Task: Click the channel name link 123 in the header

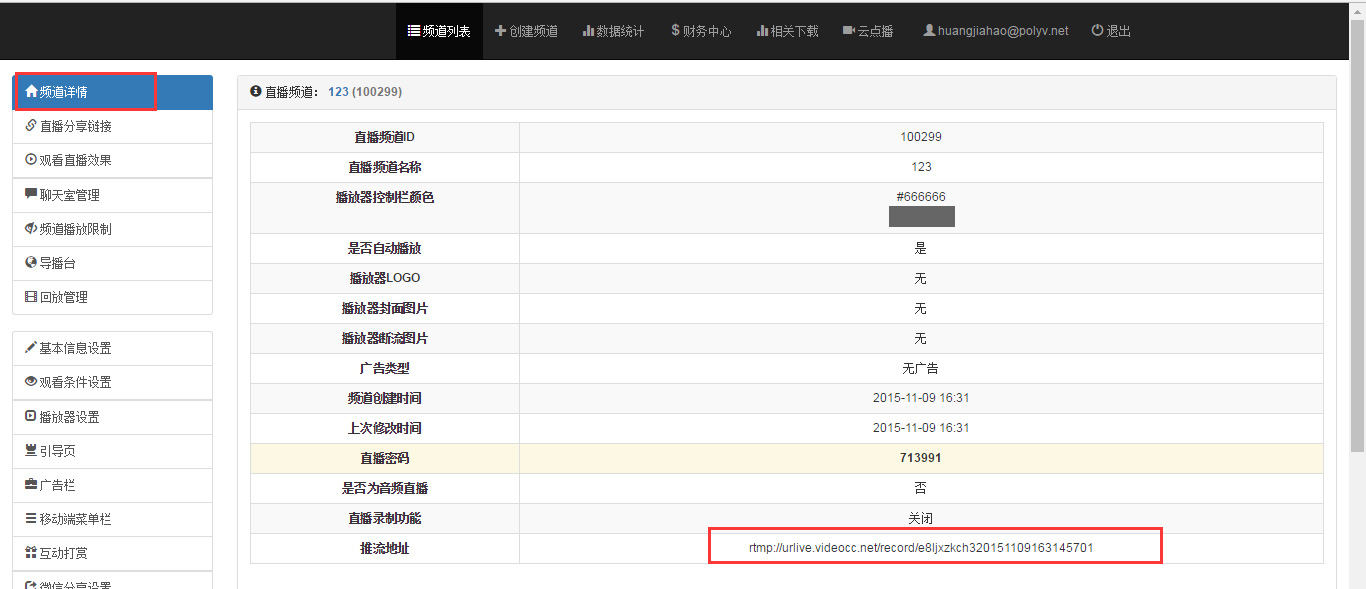Action: click(338, 91)
